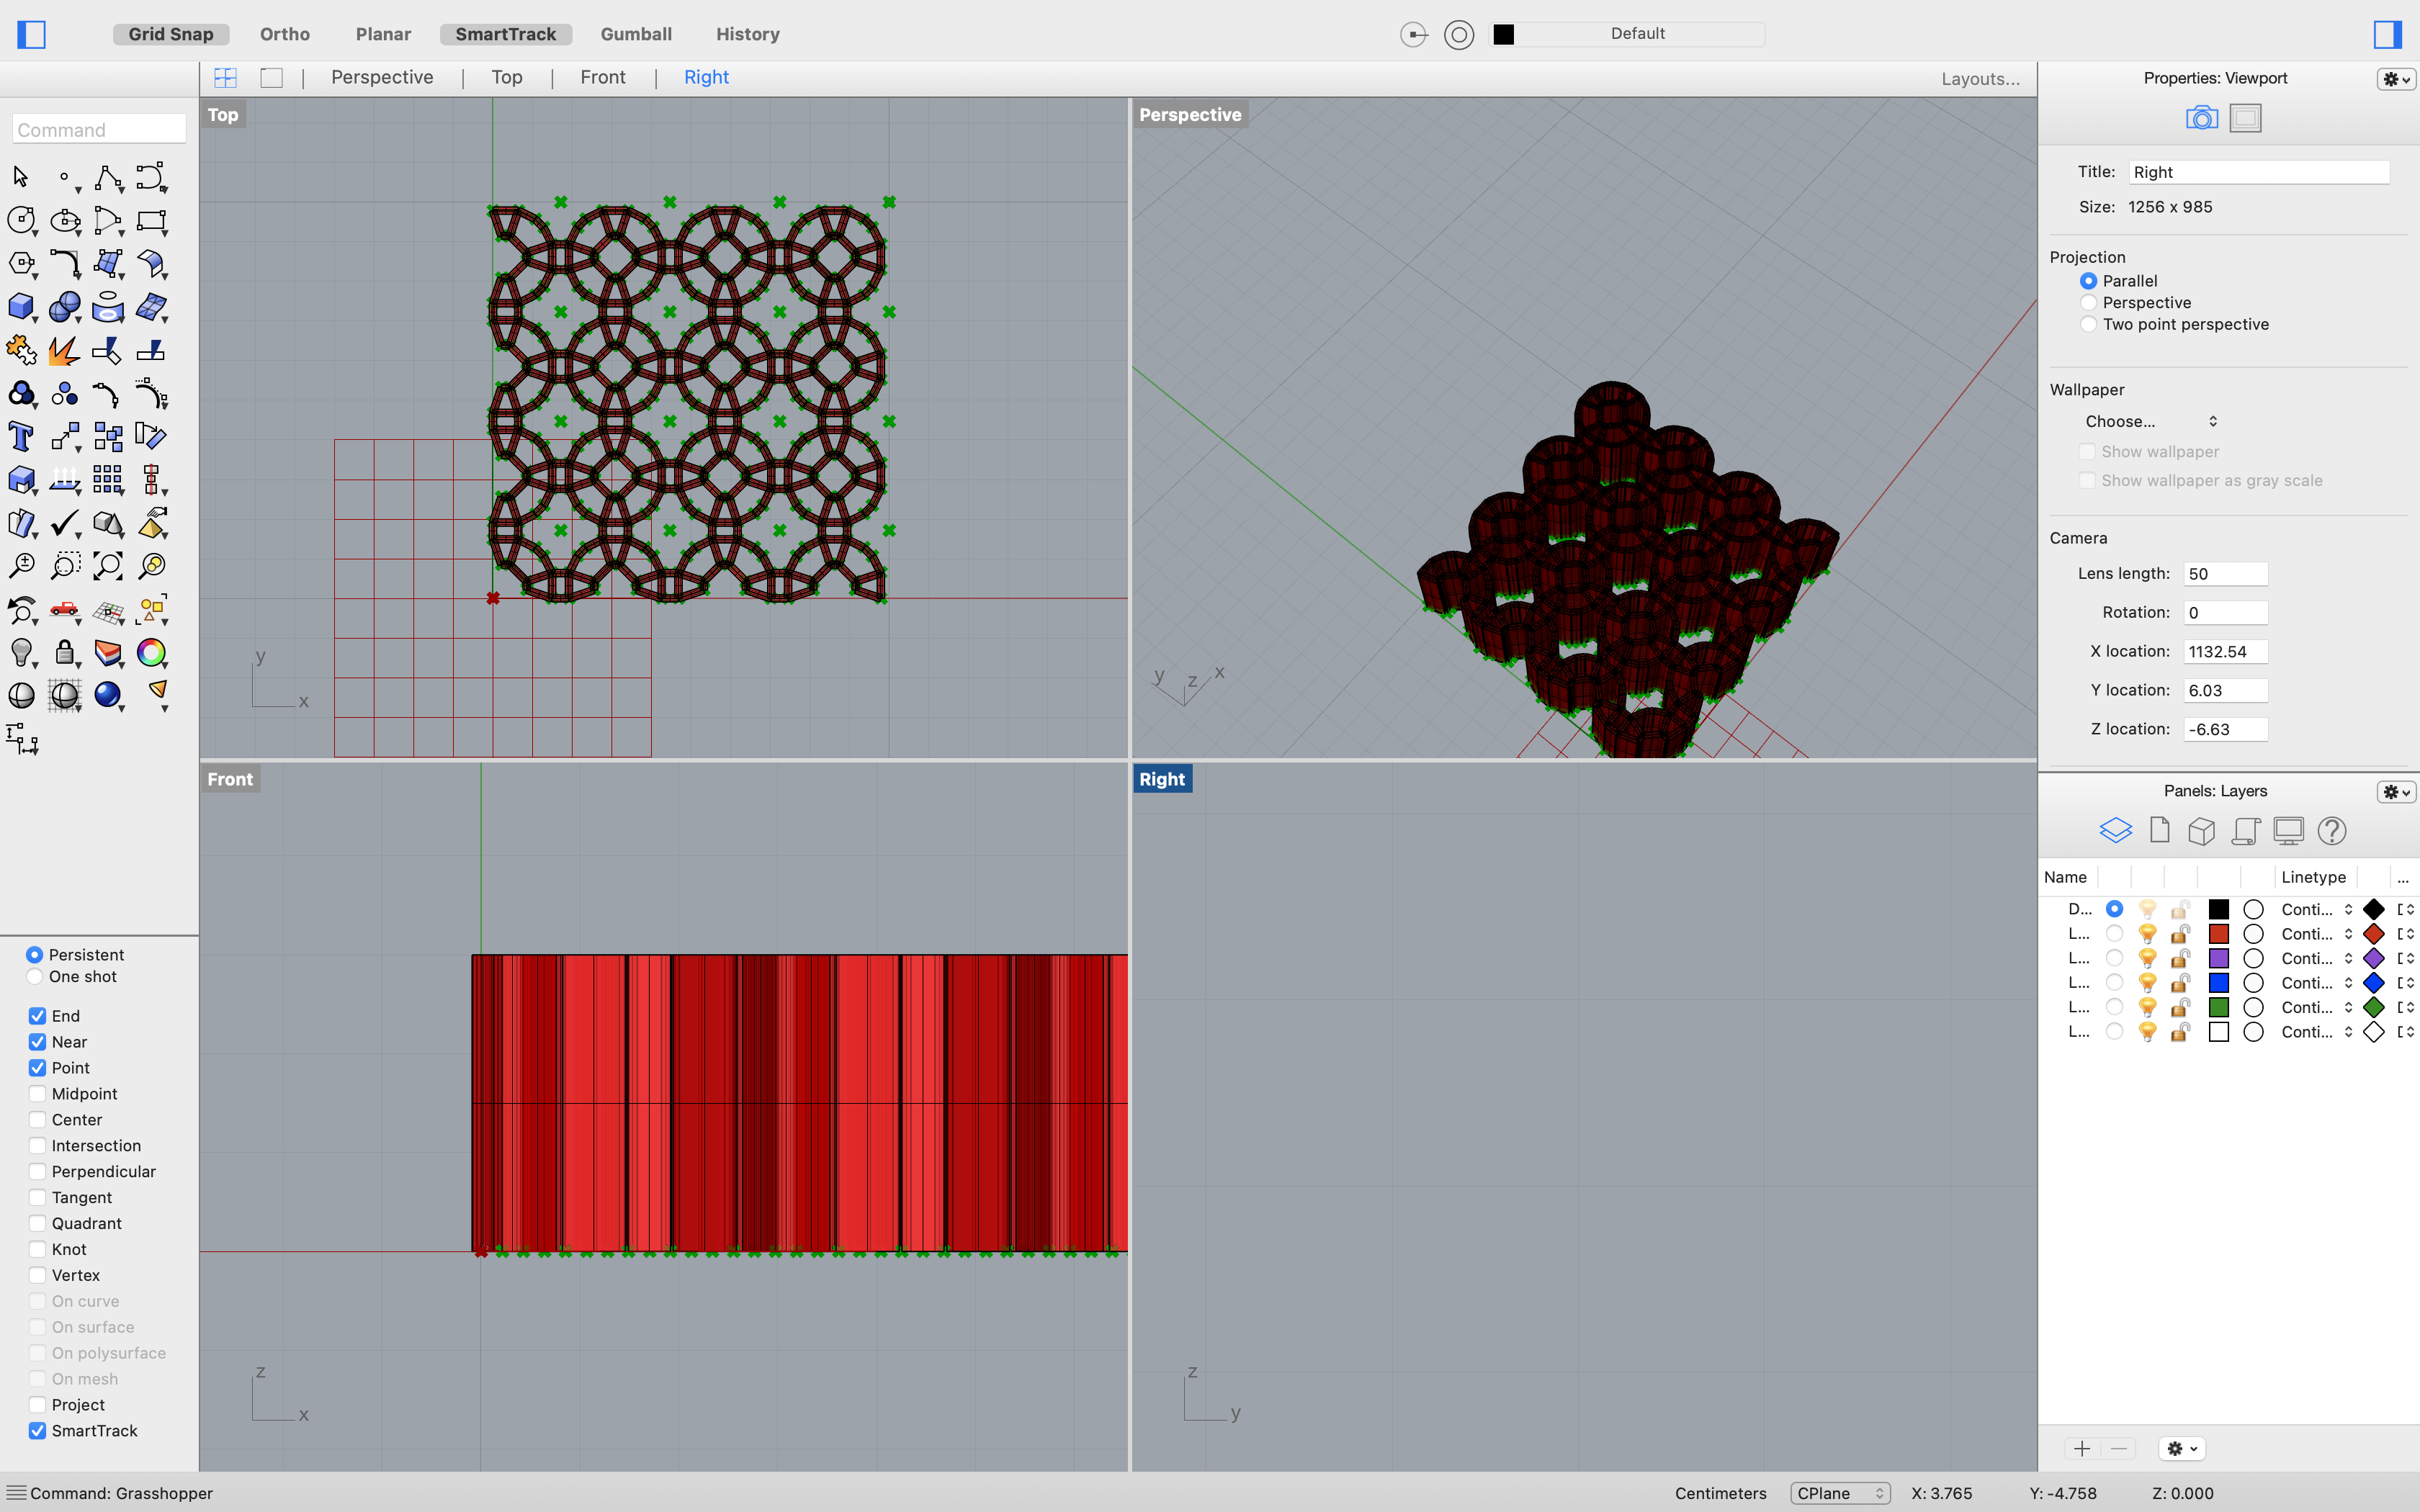The image size is (2420, 1512).
Task: Choose the Box solid tool
Action: [21, 307]
